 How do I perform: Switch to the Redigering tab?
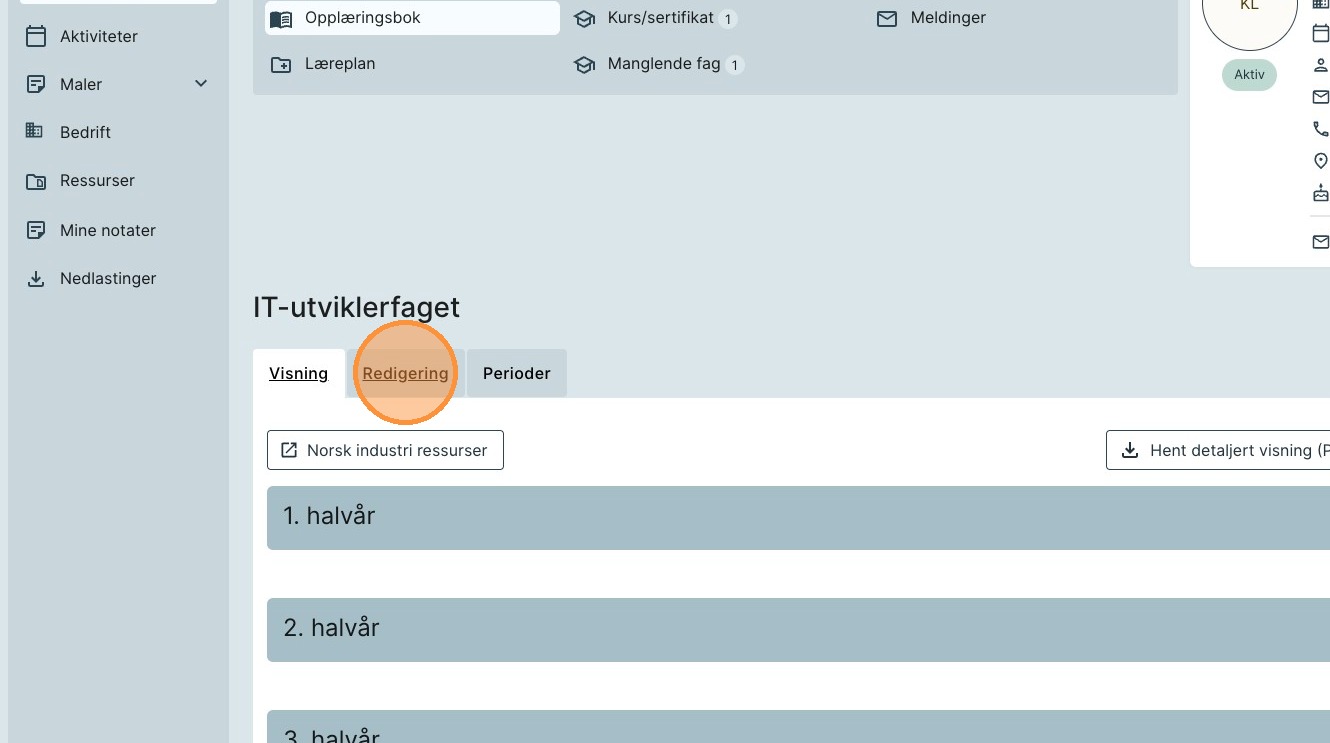[405, 373]
